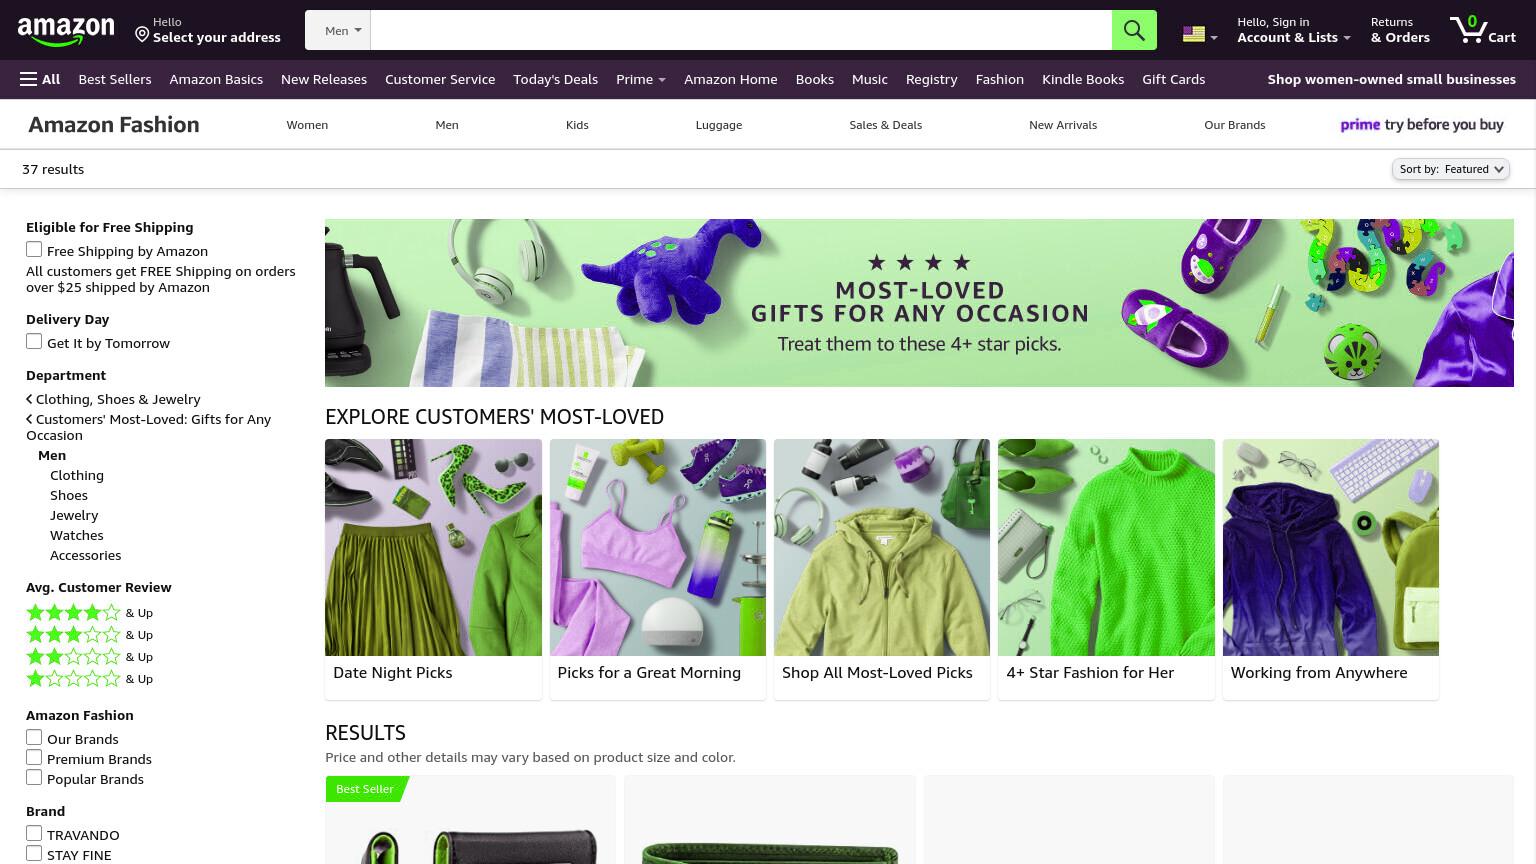Click the search magnifier button
This screenshot has height=864, width=1536.
coord(1134,30)
